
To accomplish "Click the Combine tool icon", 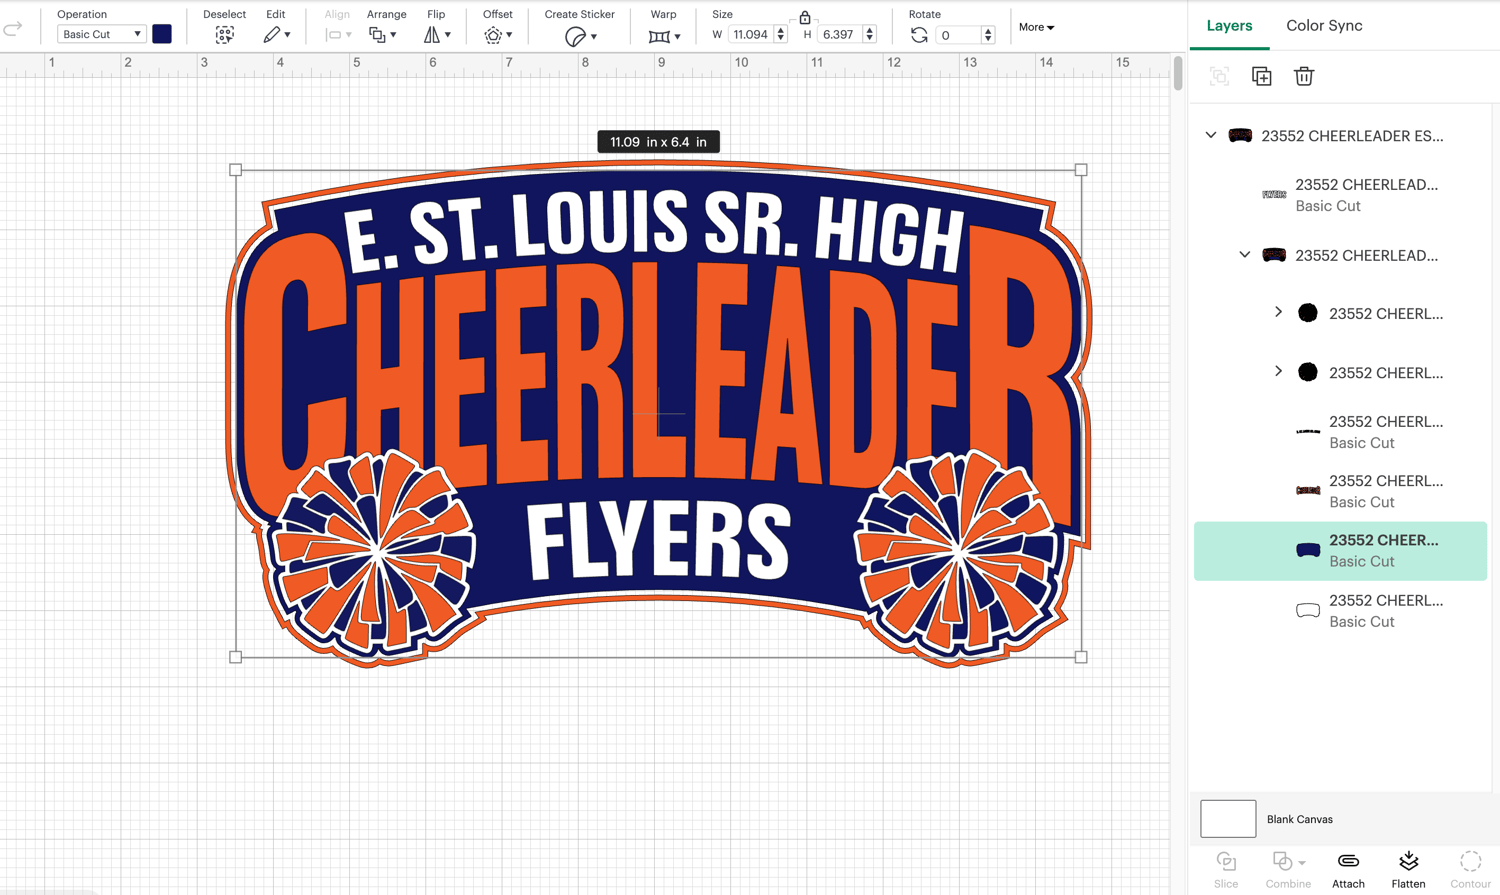I will click(1282, 861).
